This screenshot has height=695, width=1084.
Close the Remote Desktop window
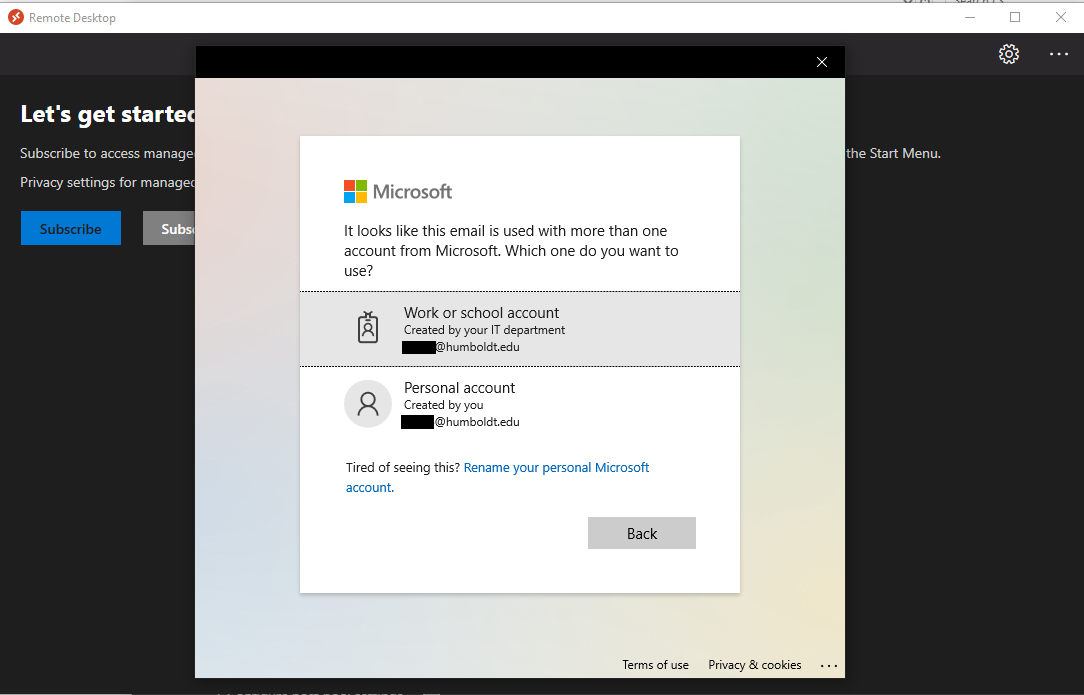click(x=1060, y=17)
